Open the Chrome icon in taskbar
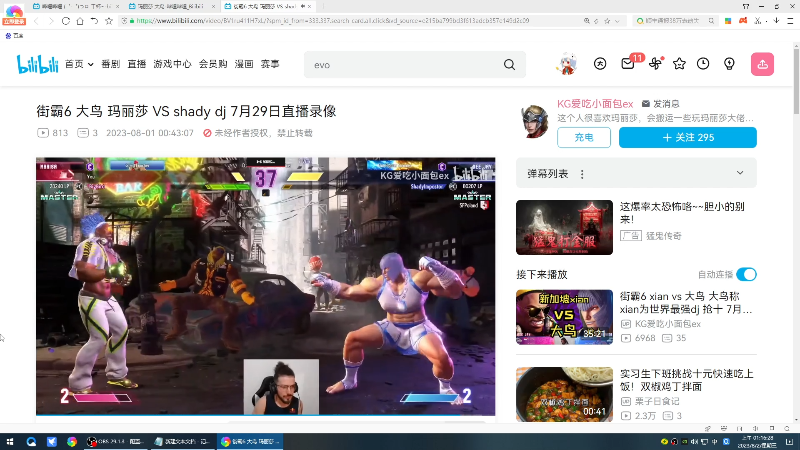The height and width of the screenshot is (450, 800). point(72,441)
